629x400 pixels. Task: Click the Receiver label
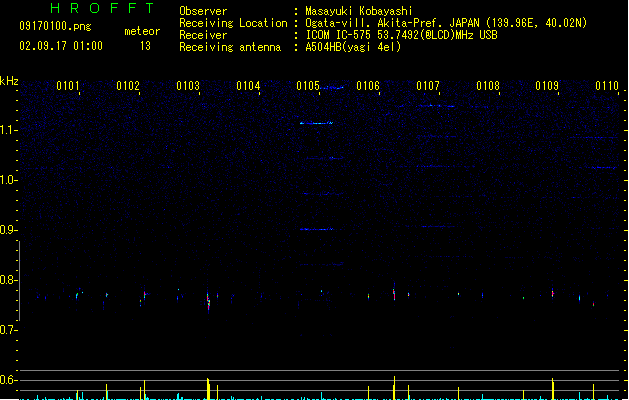[x=203, y=35]
